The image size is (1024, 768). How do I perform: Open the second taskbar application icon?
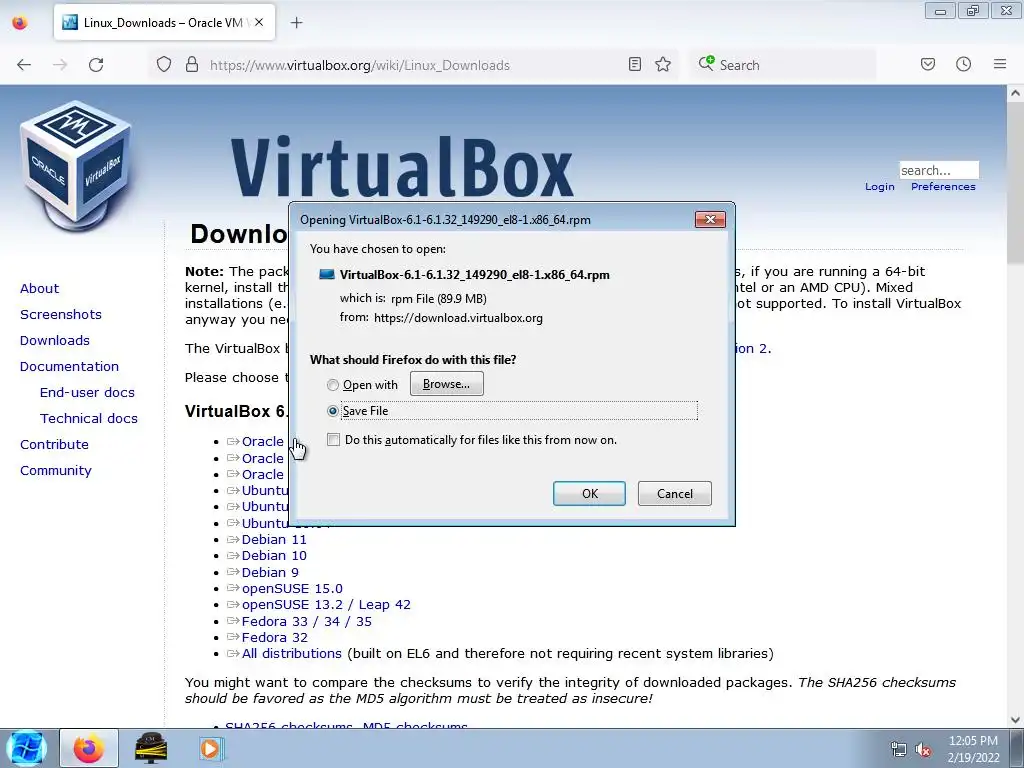[151, 748]
